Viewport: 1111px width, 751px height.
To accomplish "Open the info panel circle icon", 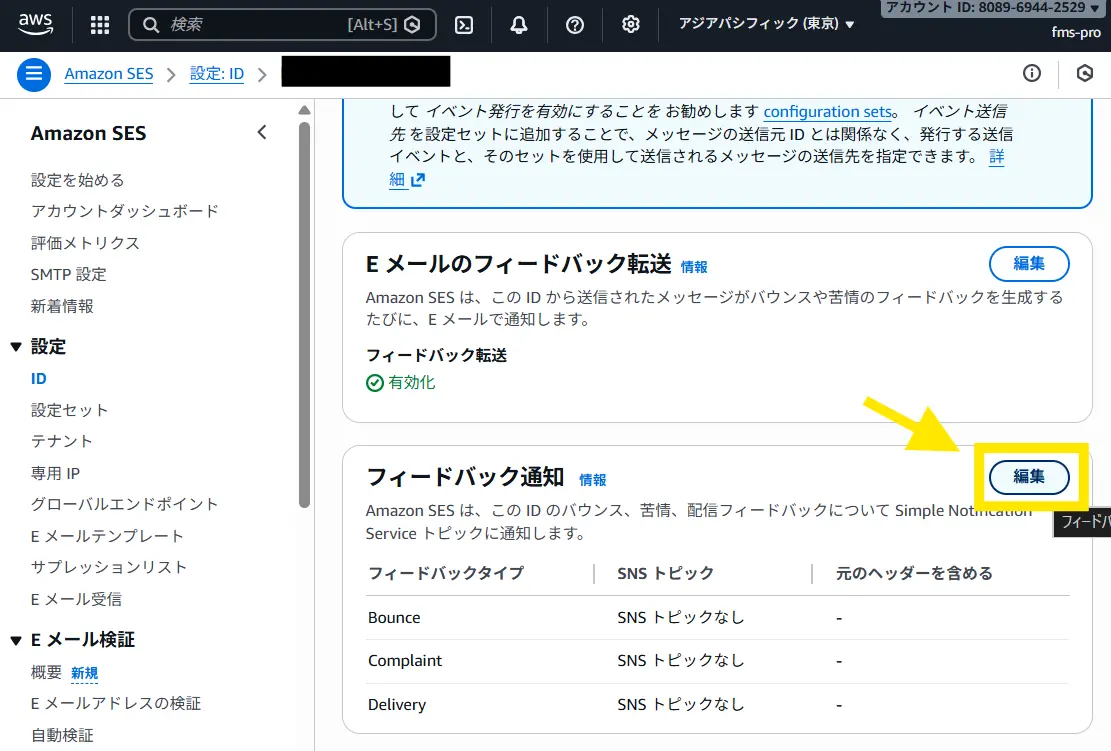I will coord(1032,73).
